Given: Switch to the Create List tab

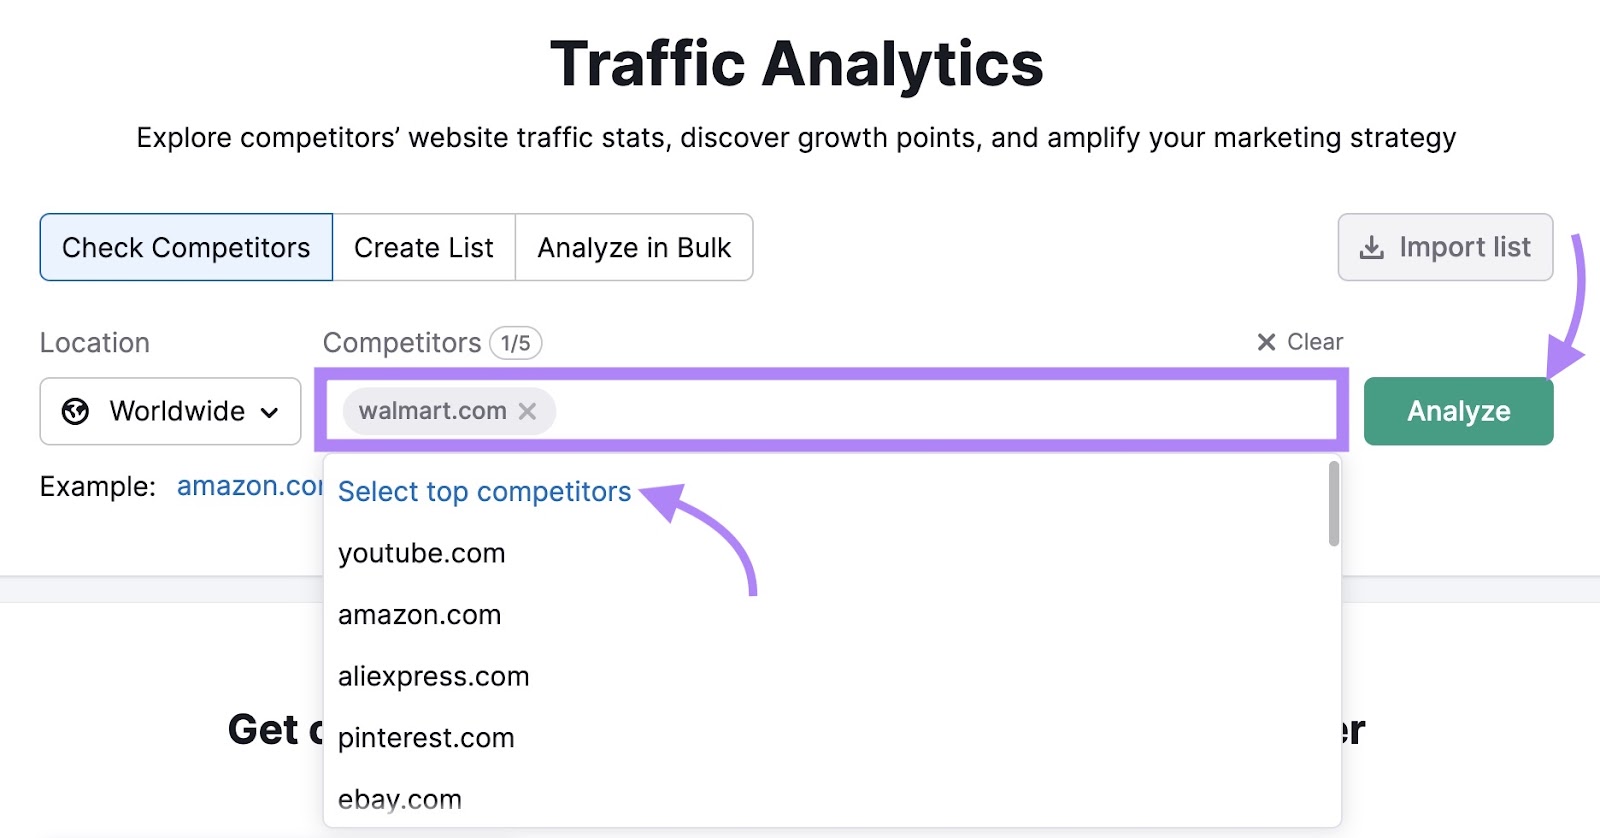Looking at the screenshot, I should click(424, 247).
